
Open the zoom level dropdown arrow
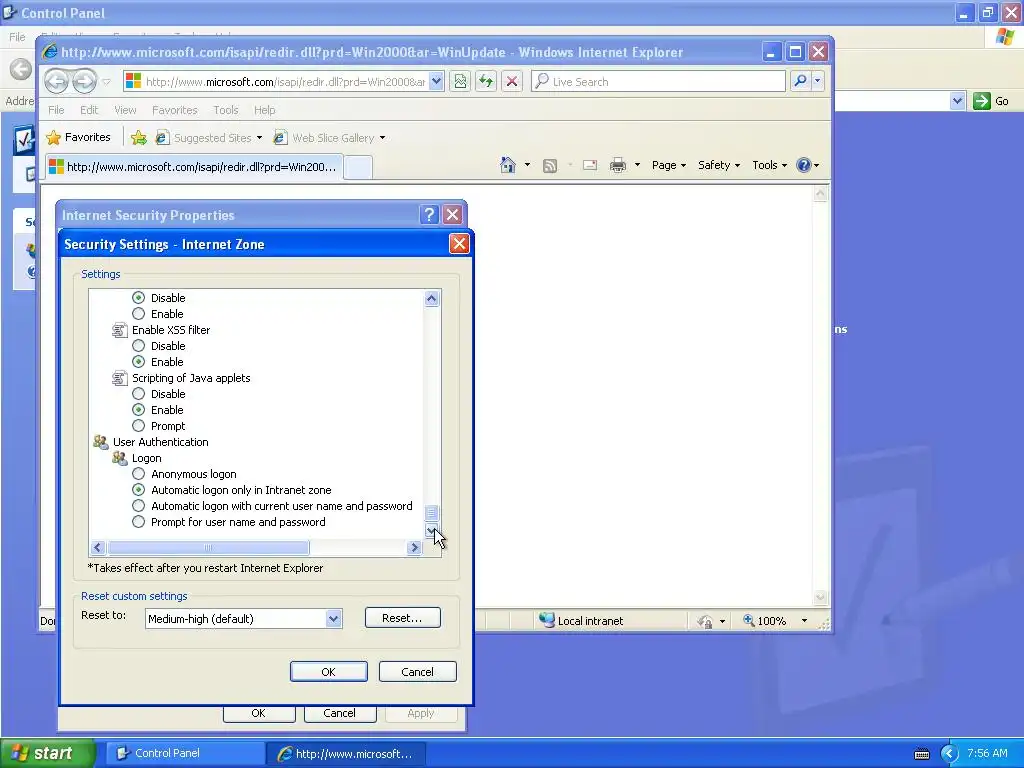(804, 620)
